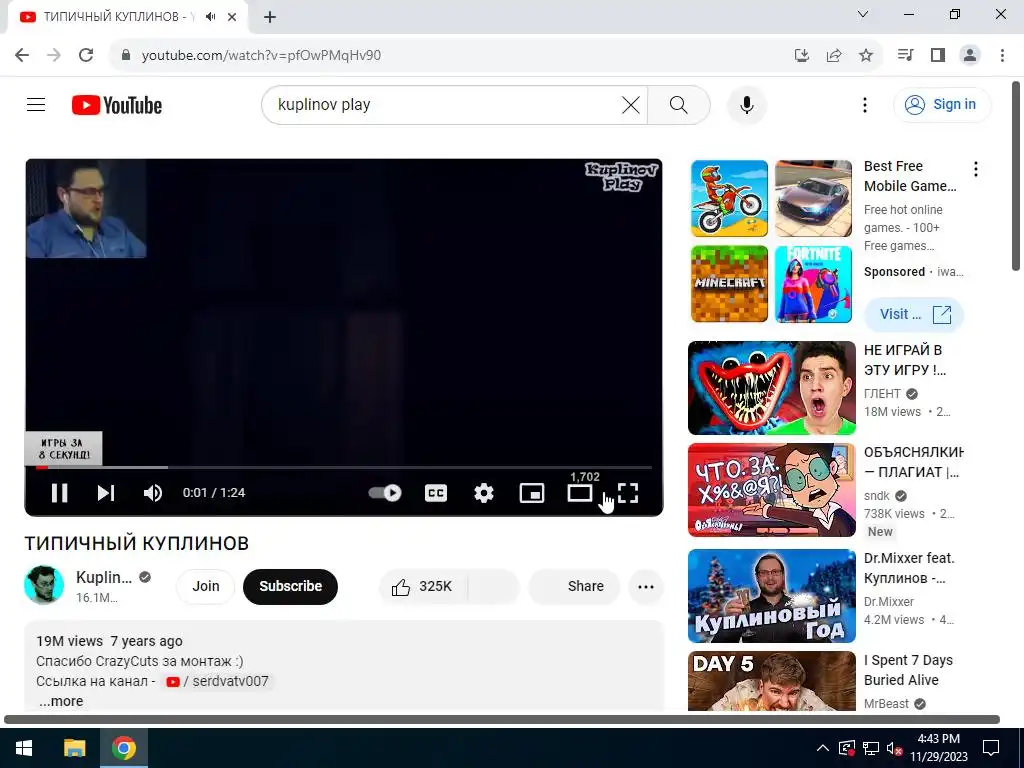Screen dimensions: 1024x768
Task: Enter full screen mode
Action: point(628,493)
